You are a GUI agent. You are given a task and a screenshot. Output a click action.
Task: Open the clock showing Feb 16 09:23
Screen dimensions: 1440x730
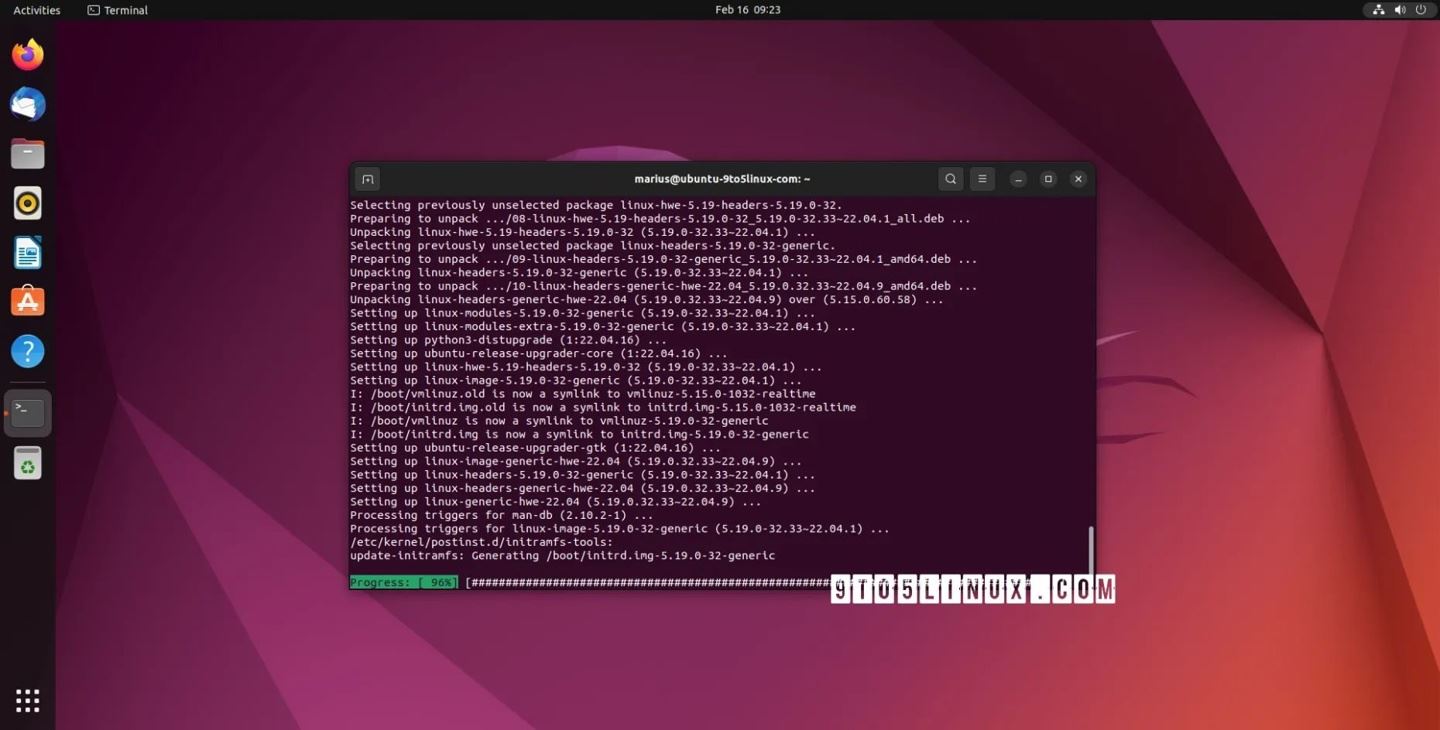tap(748, 10)
